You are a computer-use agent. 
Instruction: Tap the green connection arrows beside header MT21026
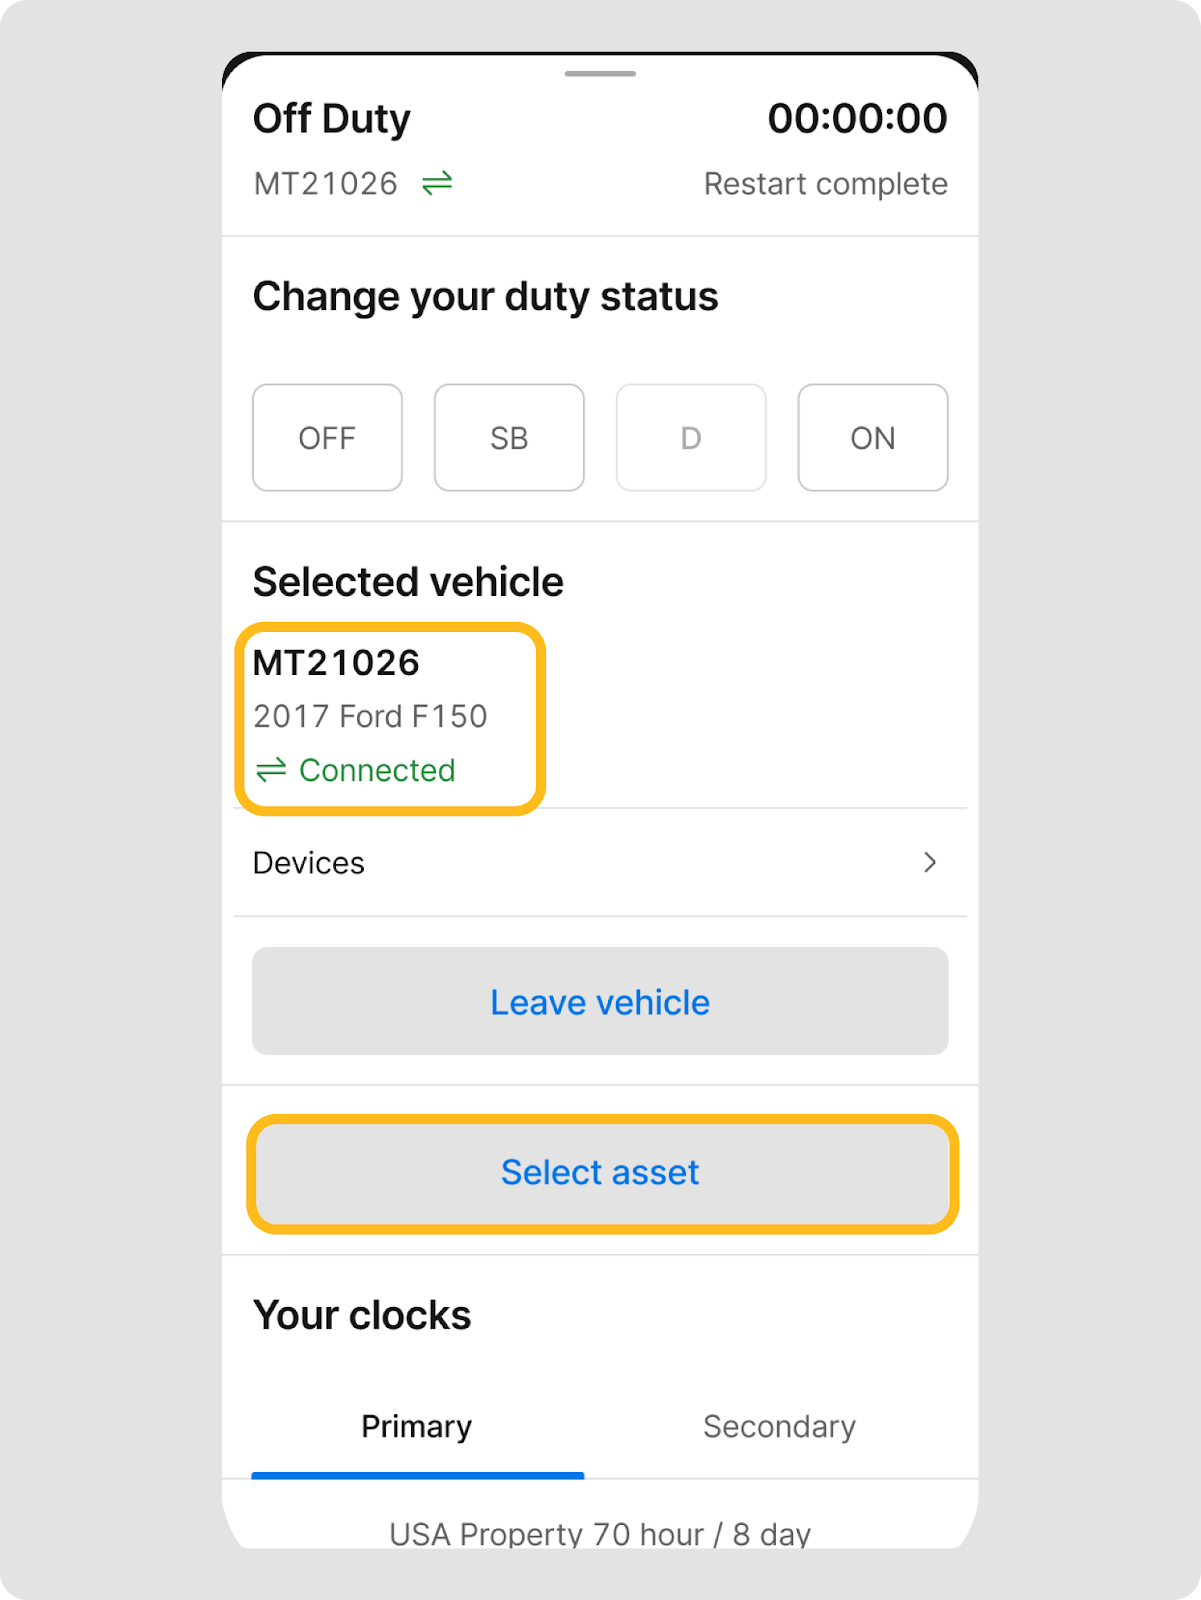point(437,184)
